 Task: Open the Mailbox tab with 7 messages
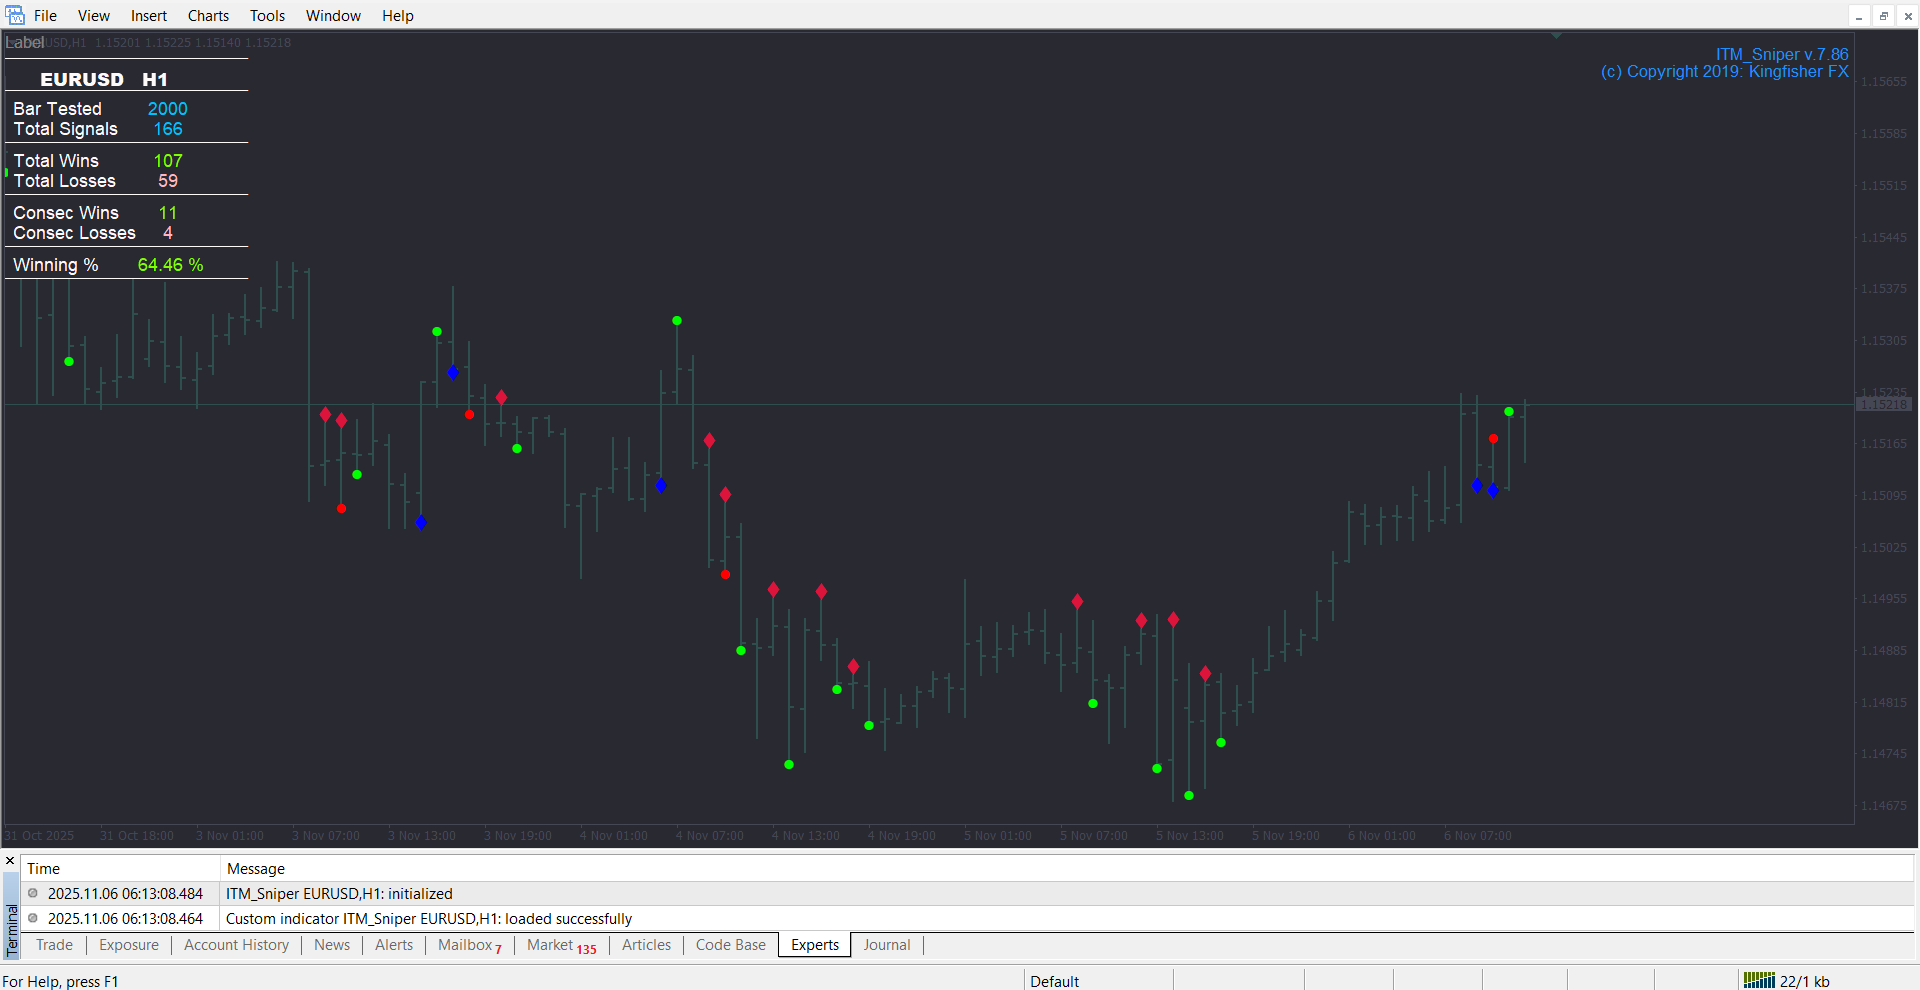pos(469,945)
